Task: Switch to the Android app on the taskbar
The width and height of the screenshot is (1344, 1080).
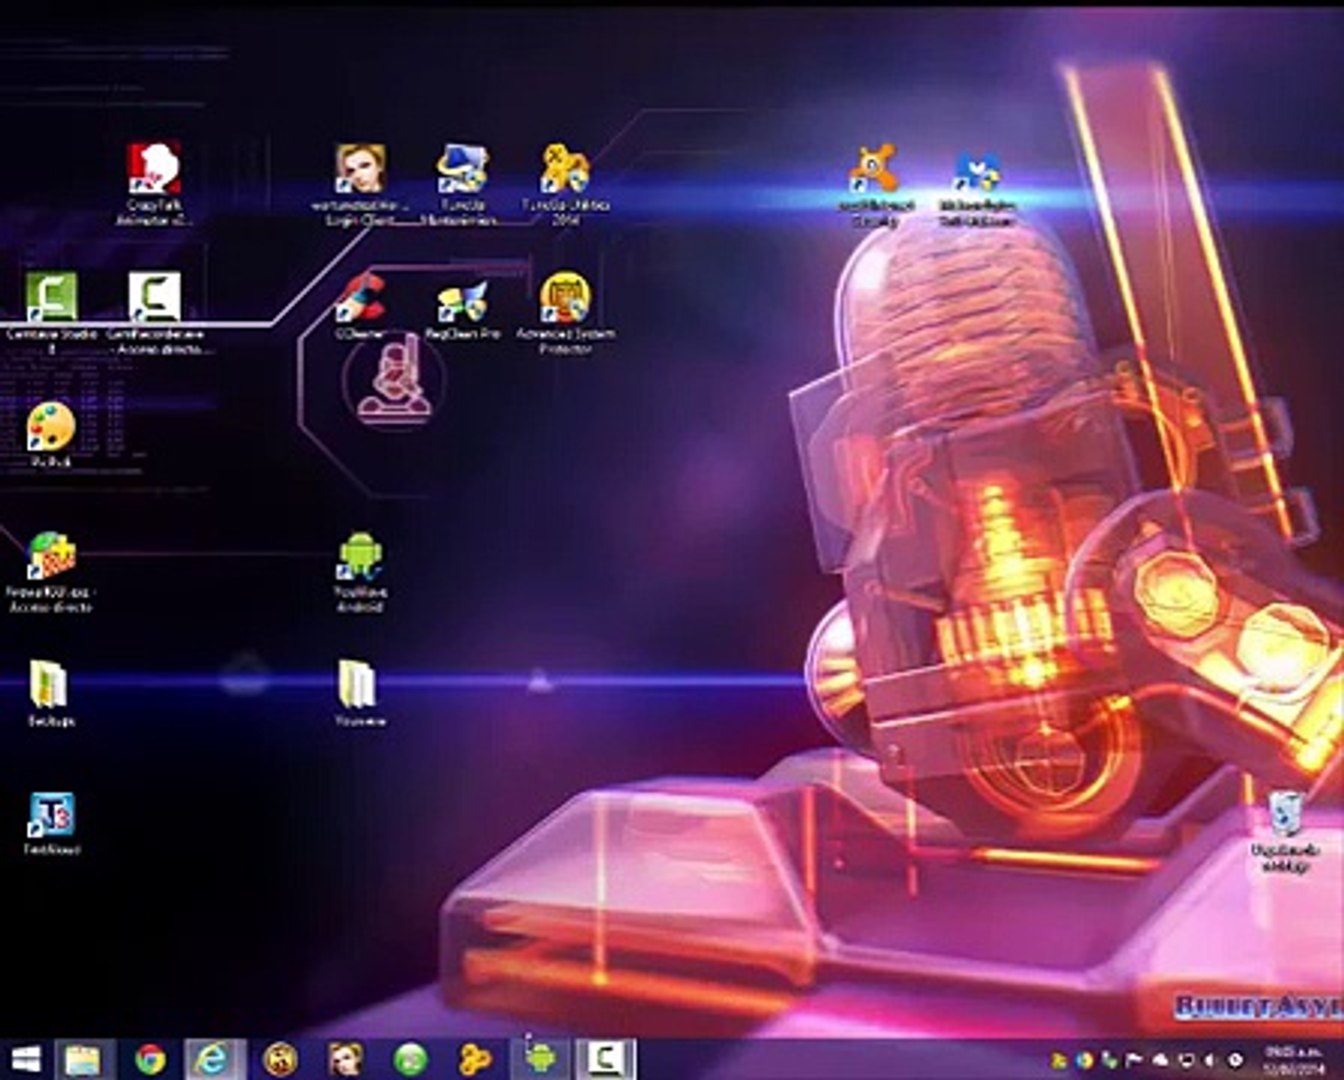Action: [x=540, y=1059]
